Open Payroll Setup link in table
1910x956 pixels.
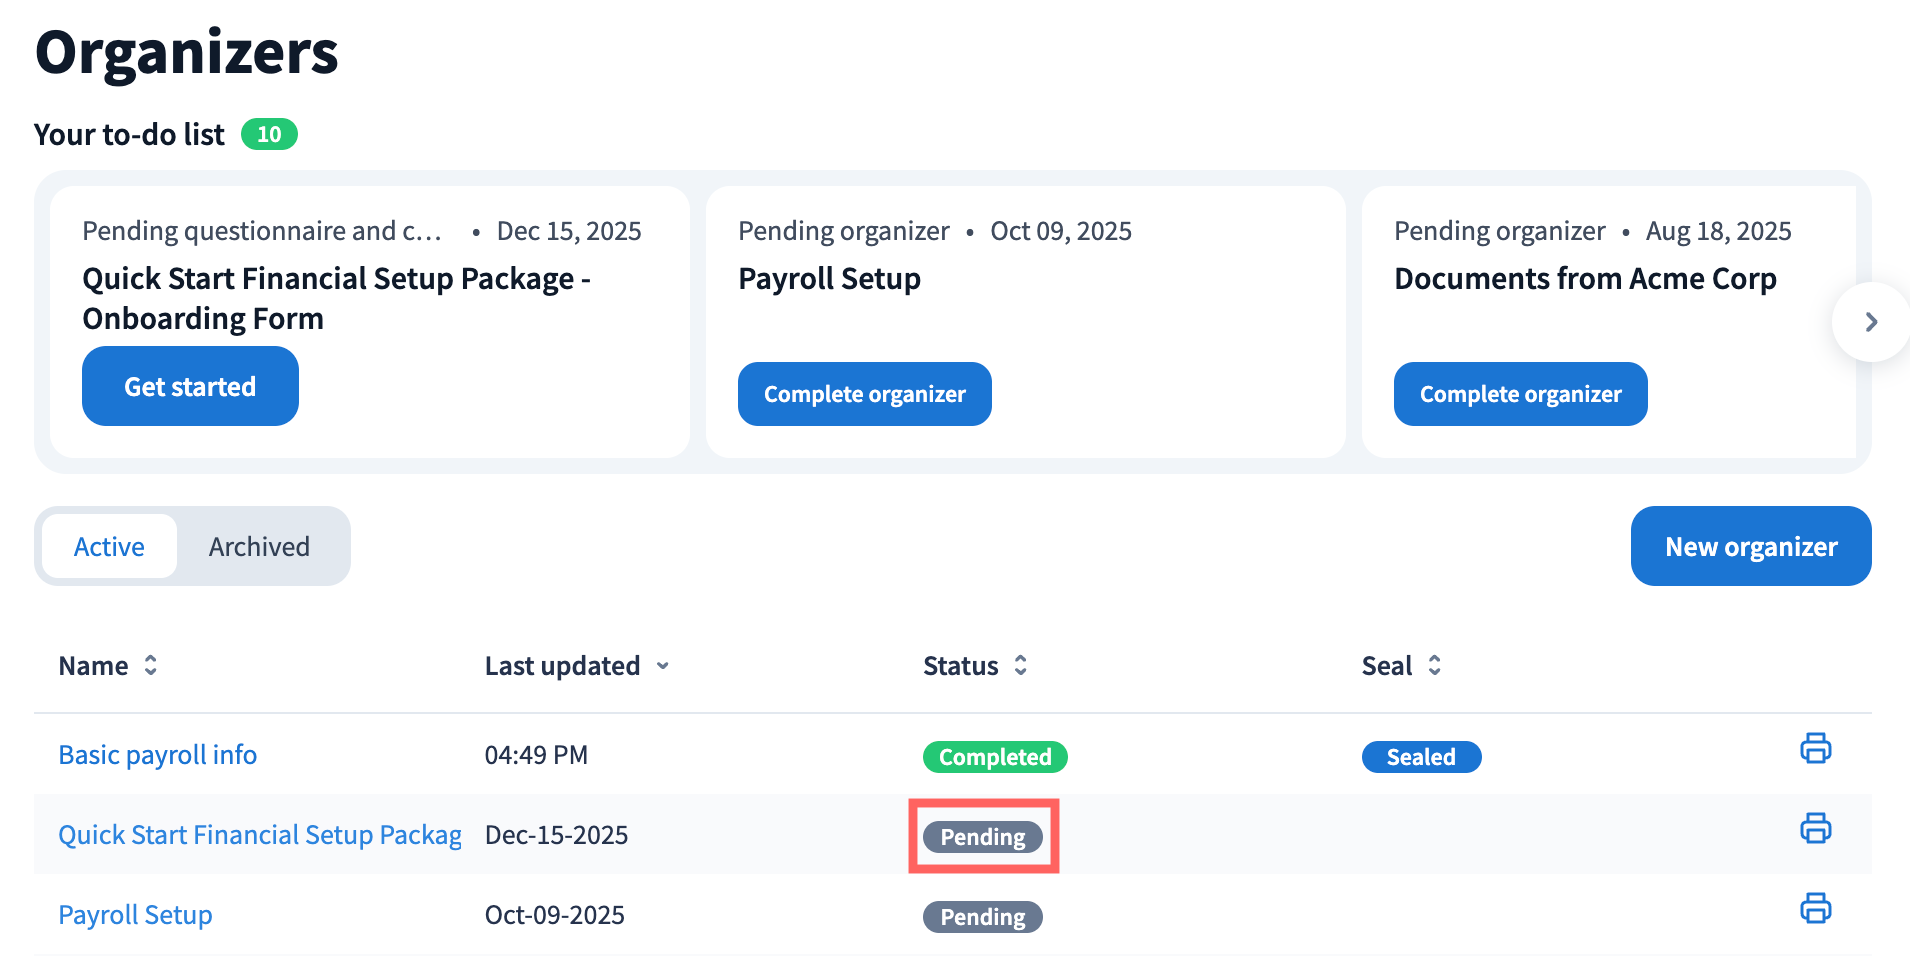[x=135, y=915]
